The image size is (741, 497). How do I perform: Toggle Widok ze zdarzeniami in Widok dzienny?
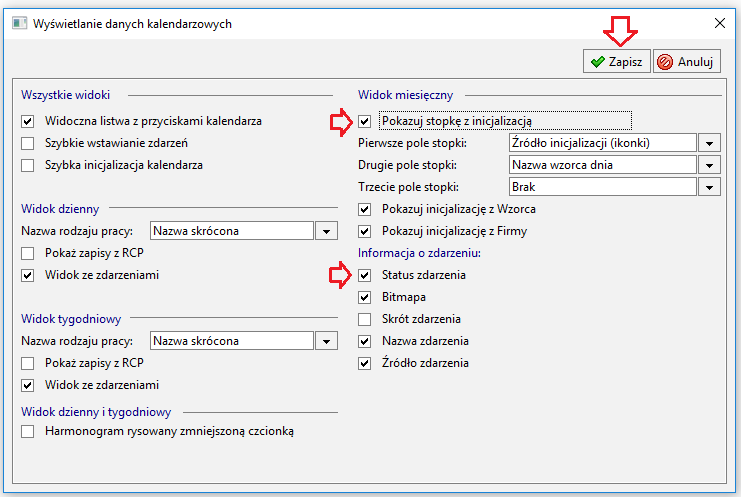tap(27, 275)
